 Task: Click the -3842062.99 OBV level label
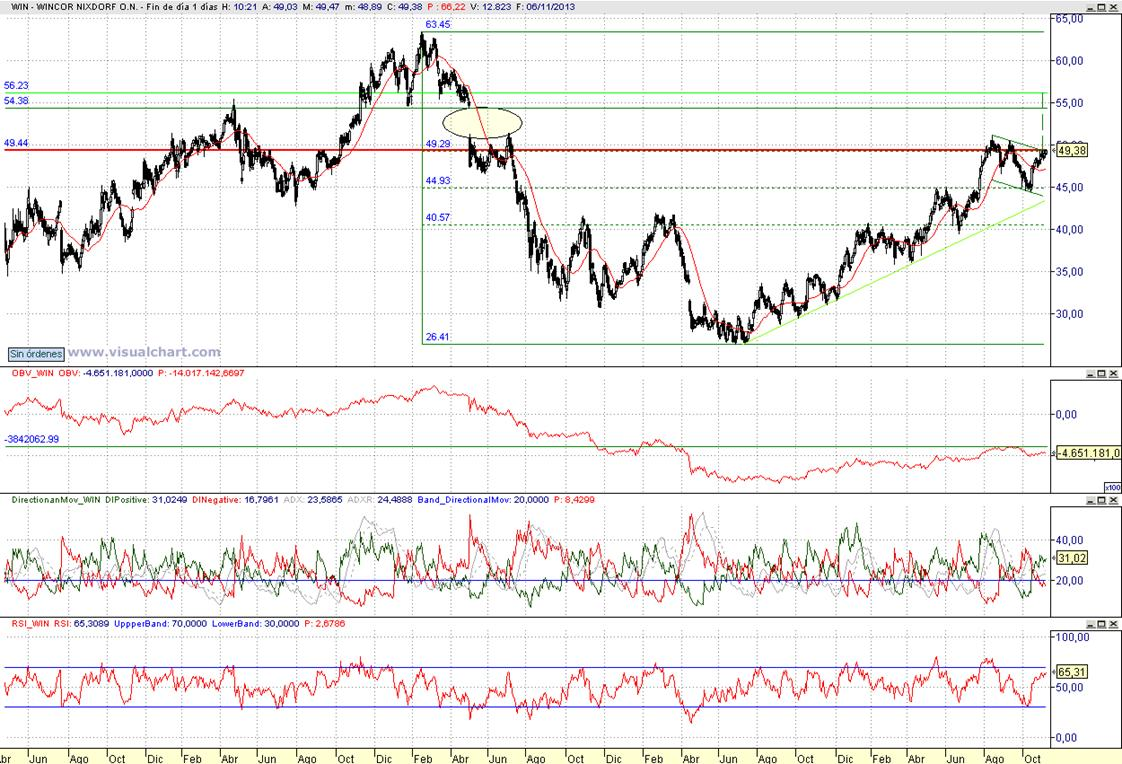coord(32,439)
